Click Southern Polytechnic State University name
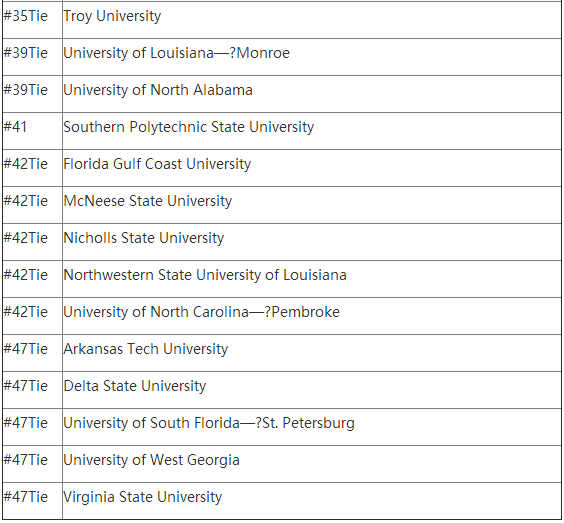Image resolution: width=564 pixels, height=523 pixels. [x=188, y=127]
